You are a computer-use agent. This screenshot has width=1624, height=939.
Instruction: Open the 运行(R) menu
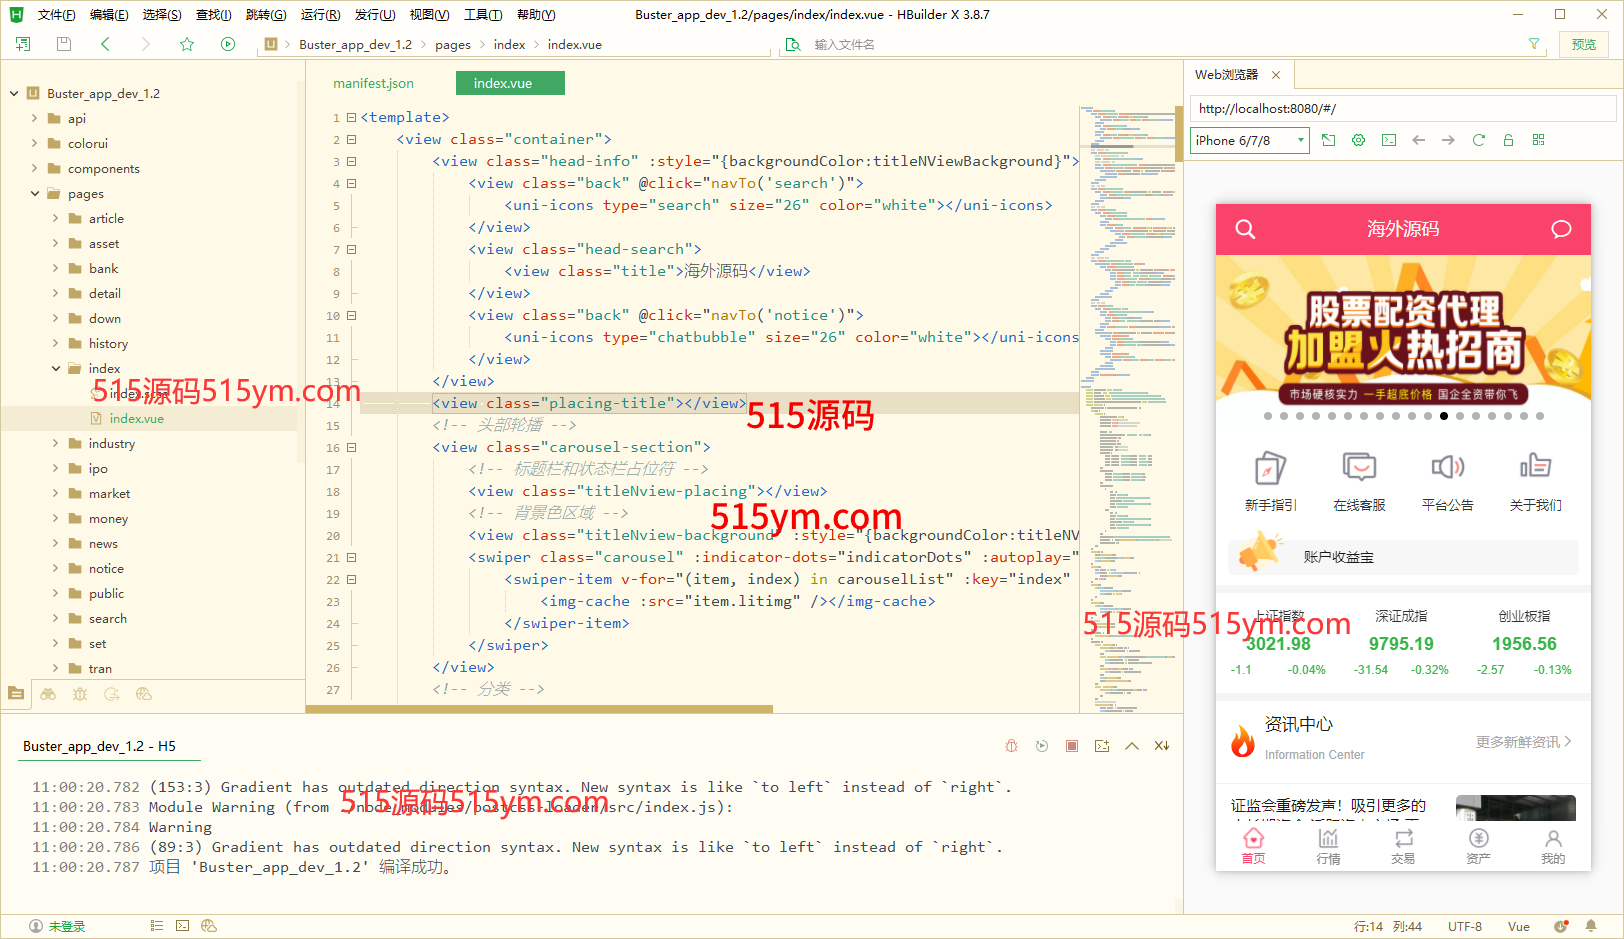tap(320, 14)
